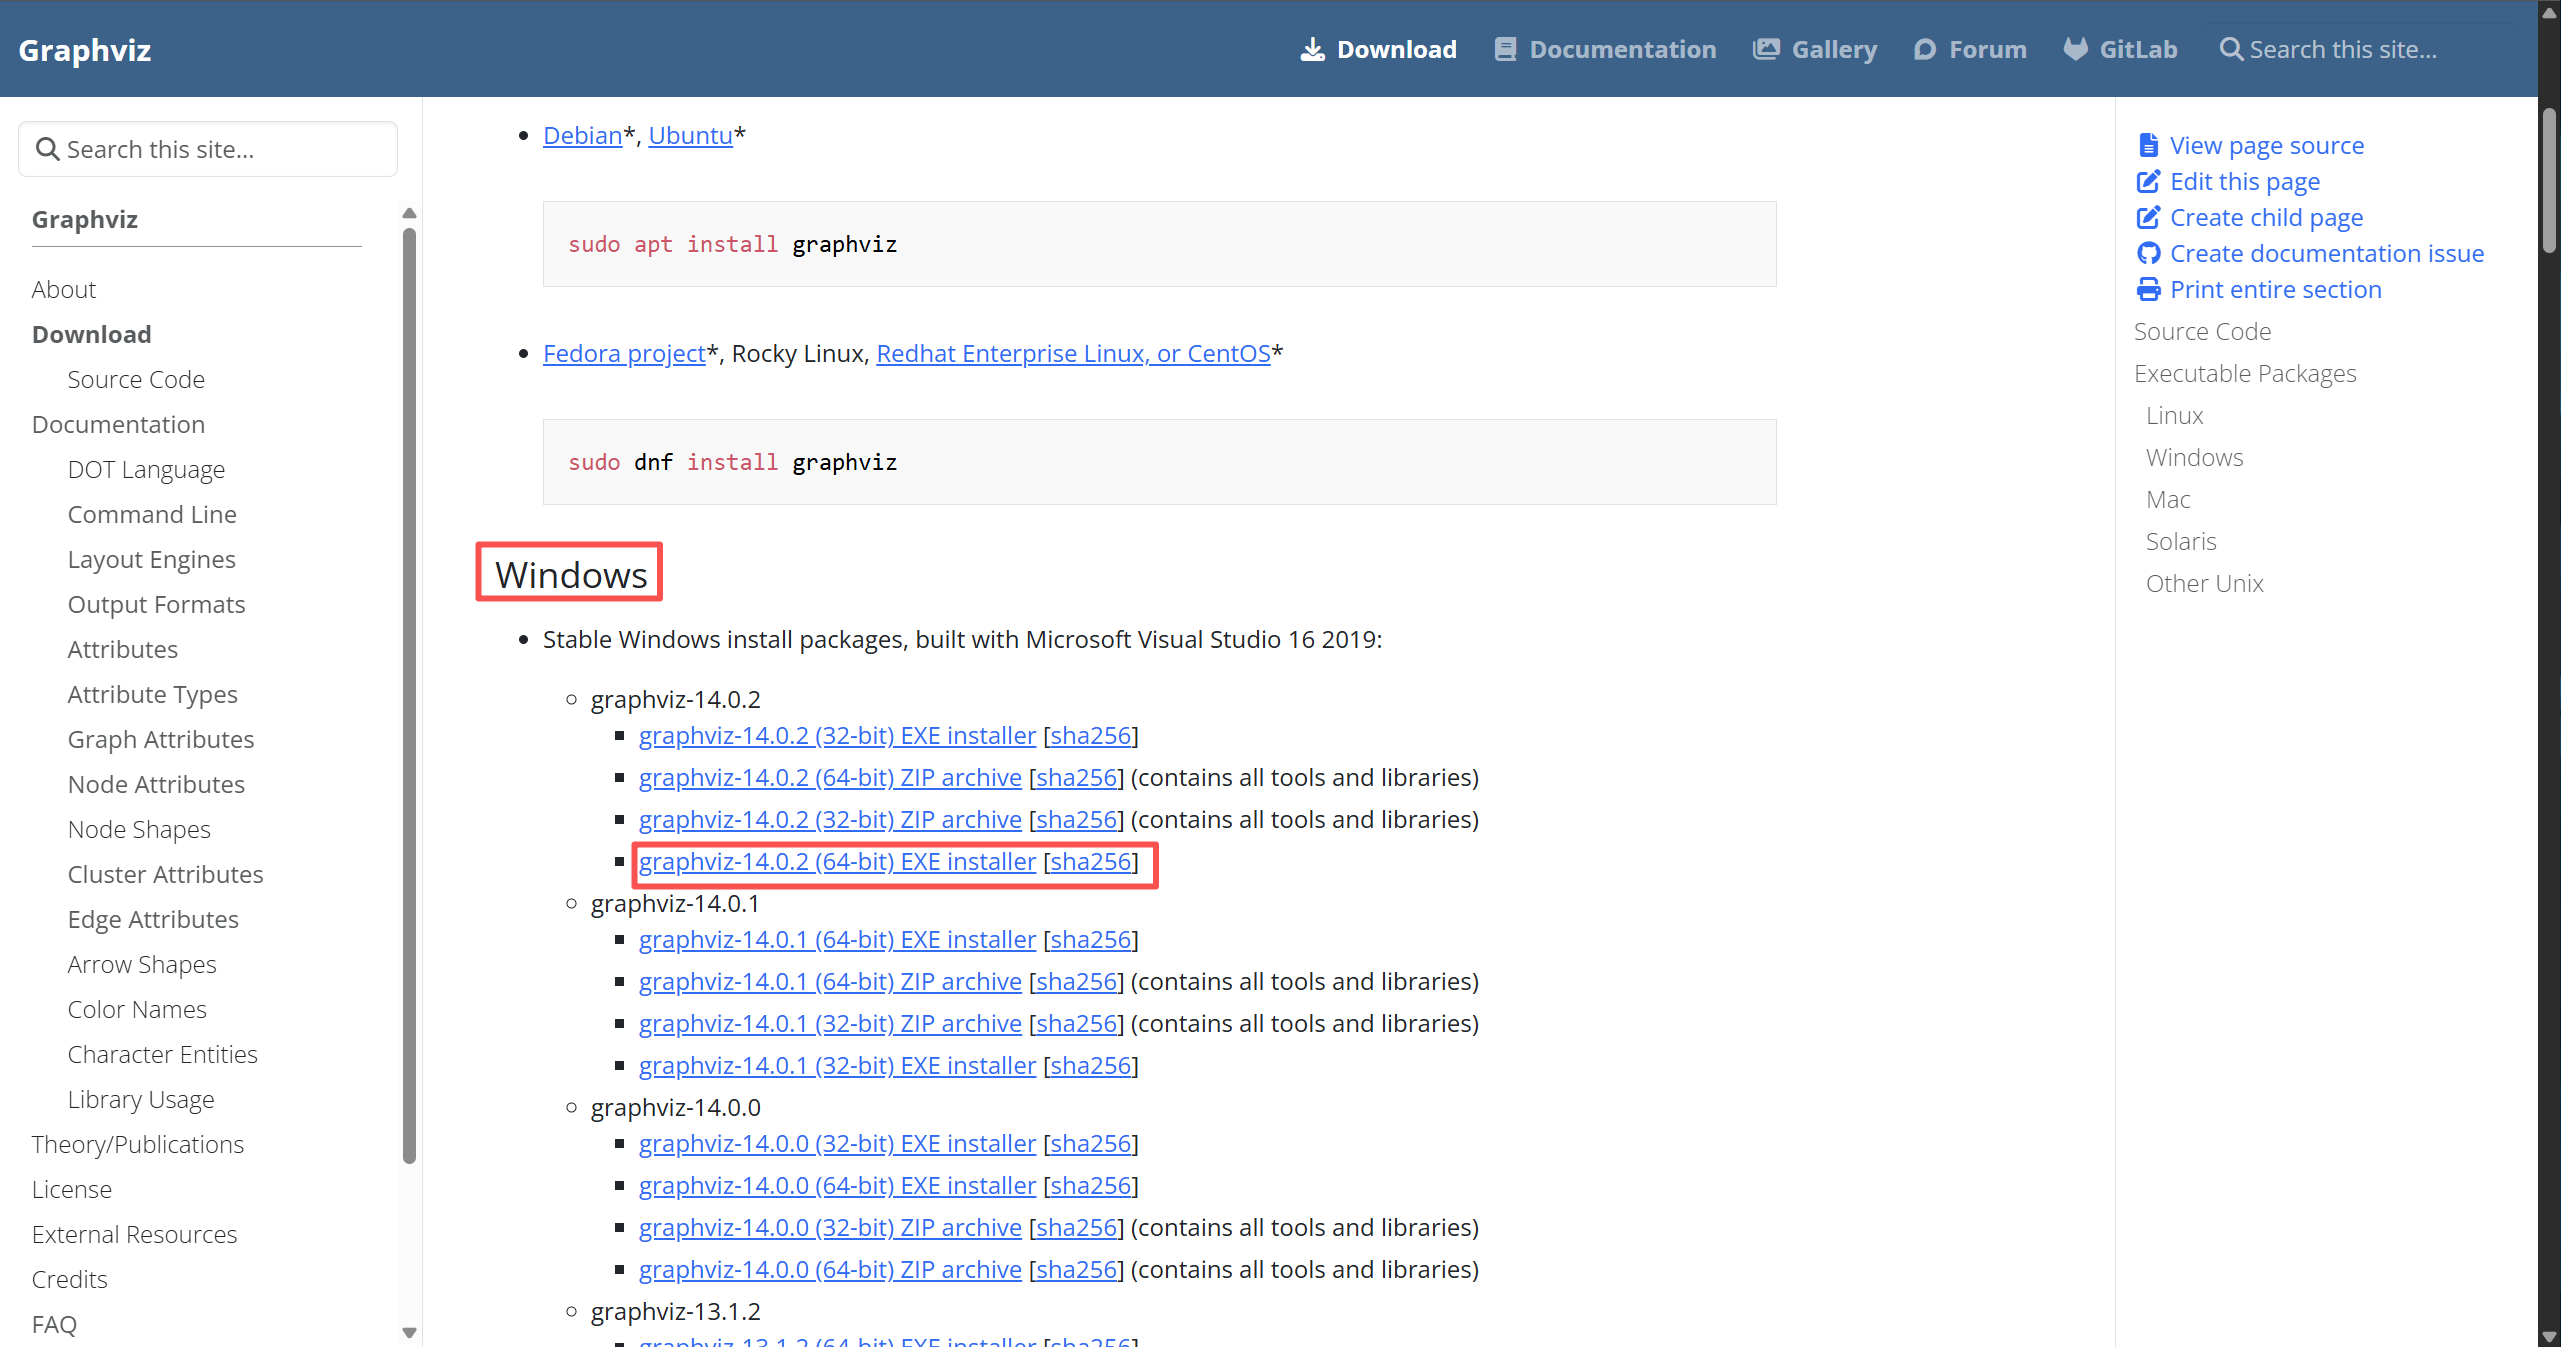Click the Documentation book icon in navbar
The width and height of the screenshot is (2561, 1347).
[1505, 49]
